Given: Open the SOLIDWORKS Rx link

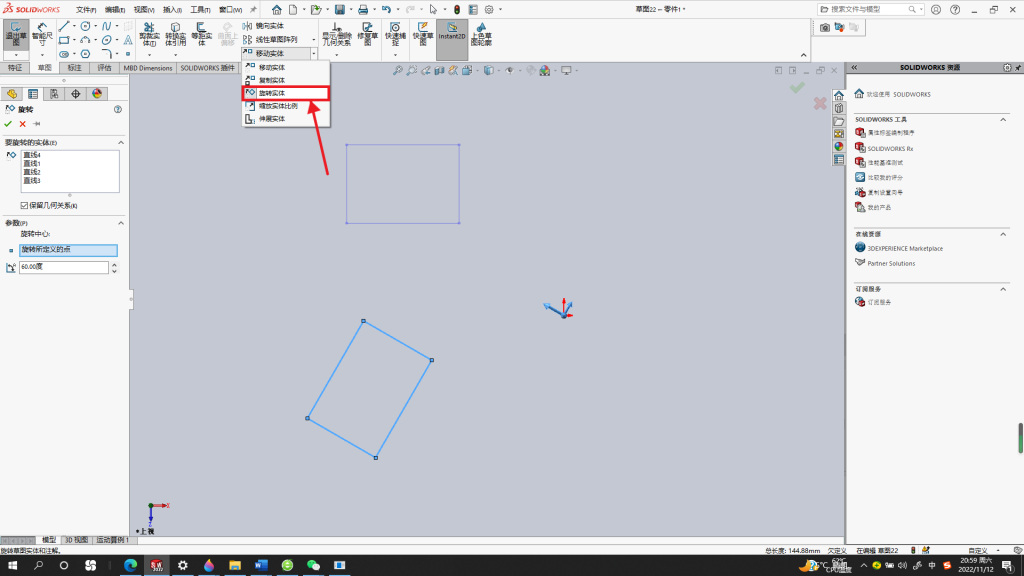Looking at the screenshot, I should point(889,149).
